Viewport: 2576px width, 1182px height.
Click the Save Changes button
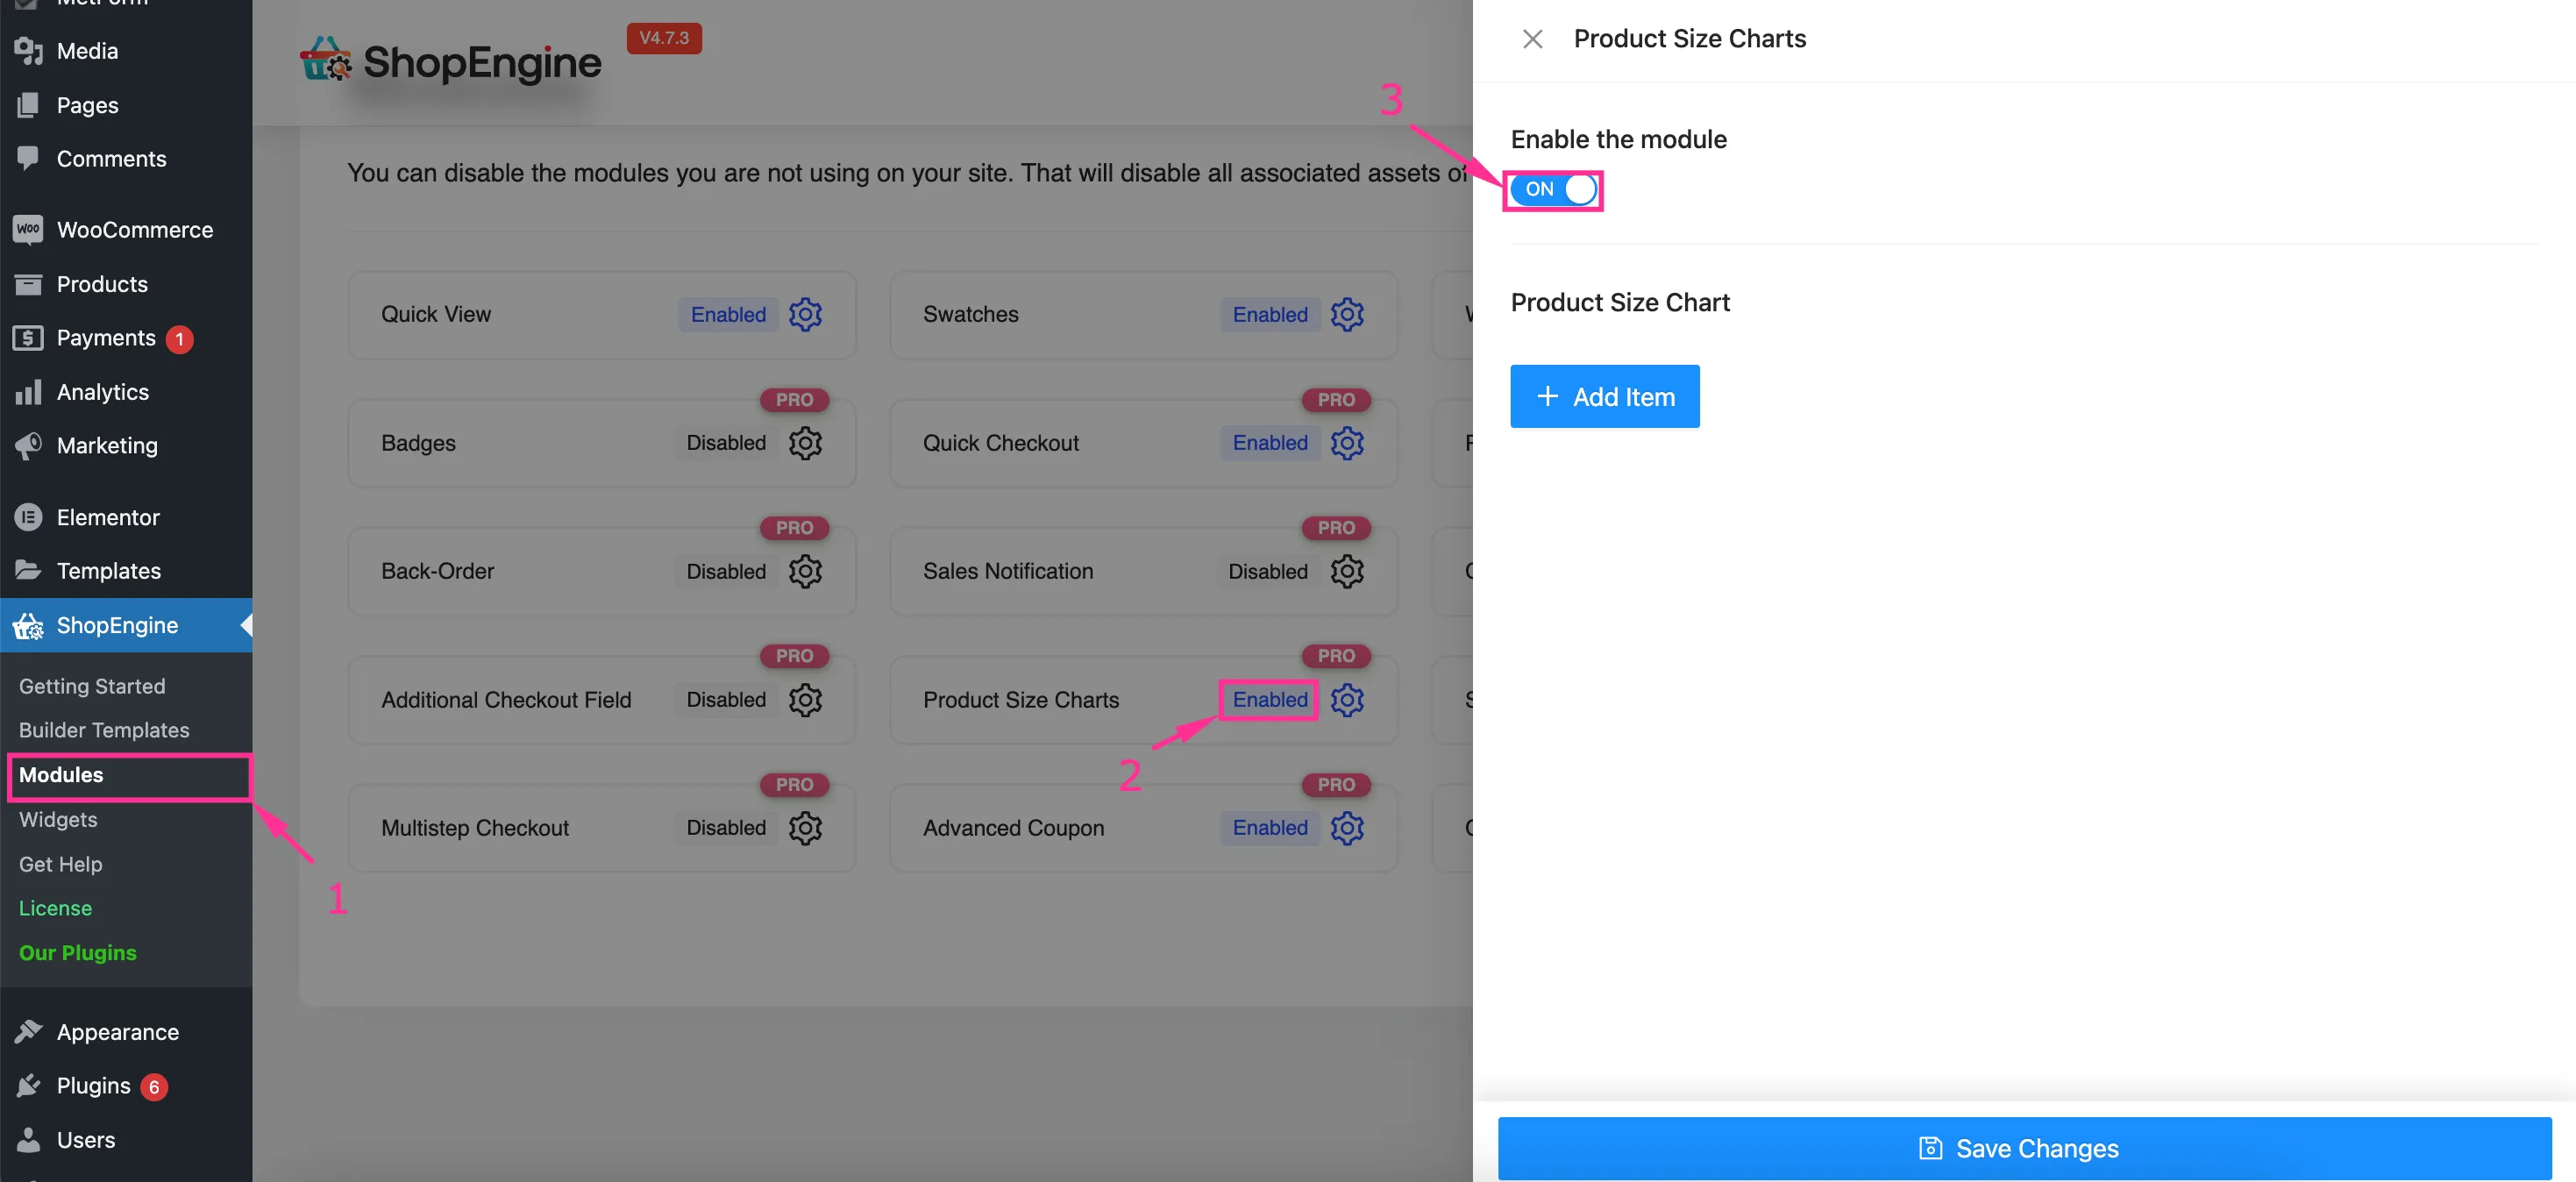(2024, 1148)
